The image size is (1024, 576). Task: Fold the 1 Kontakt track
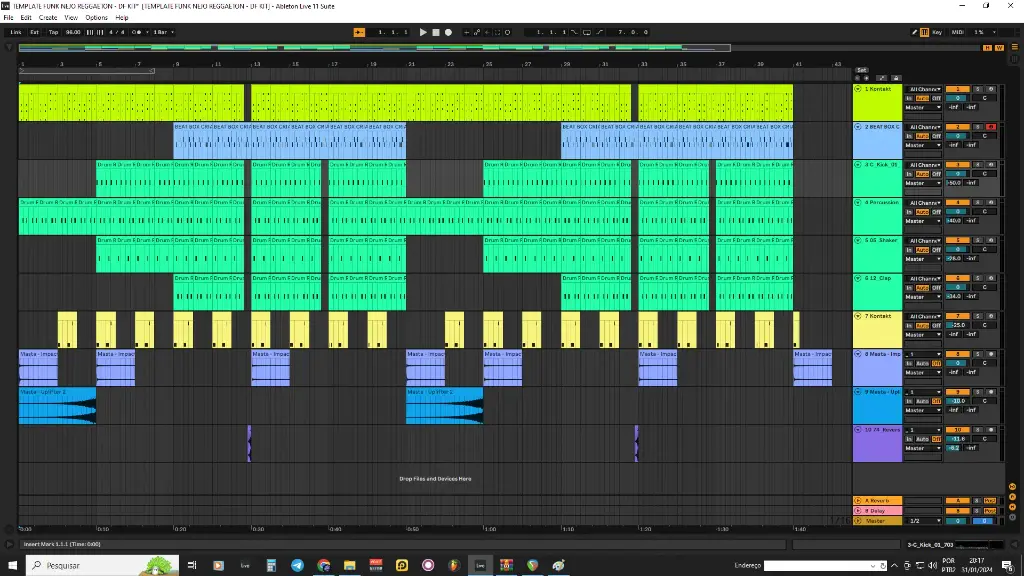coord(858,89)
